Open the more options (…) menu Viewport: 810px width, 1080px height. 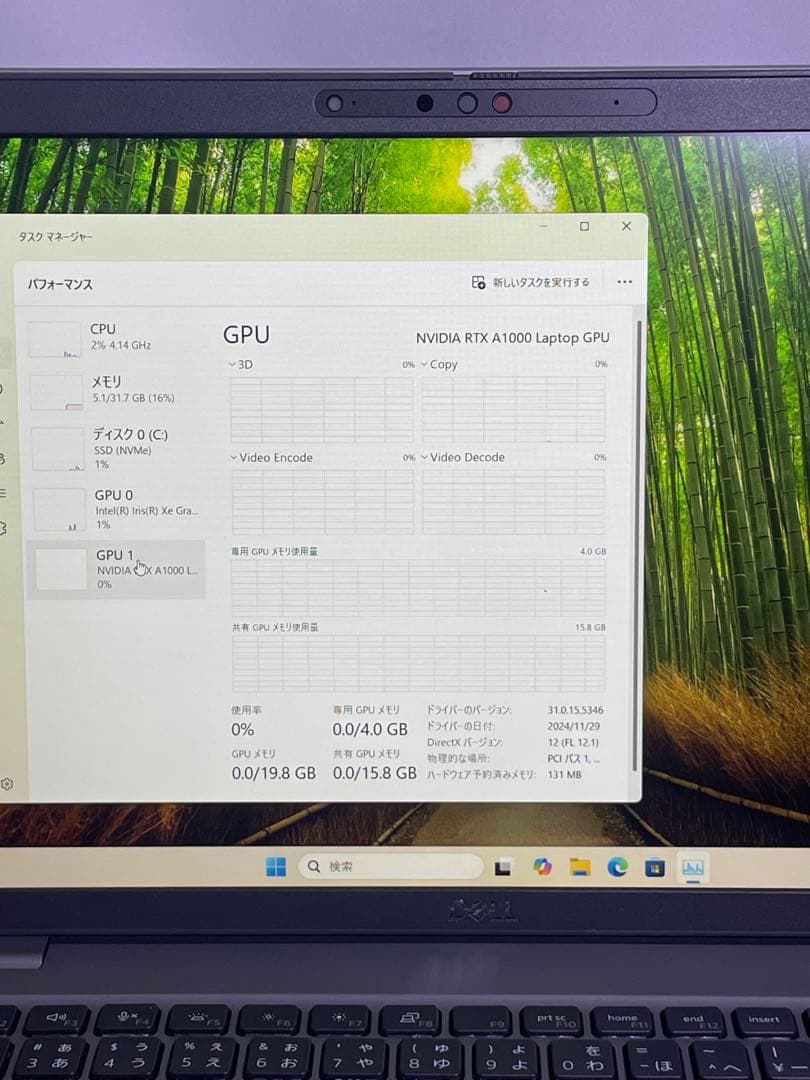(x=625, y=282)
